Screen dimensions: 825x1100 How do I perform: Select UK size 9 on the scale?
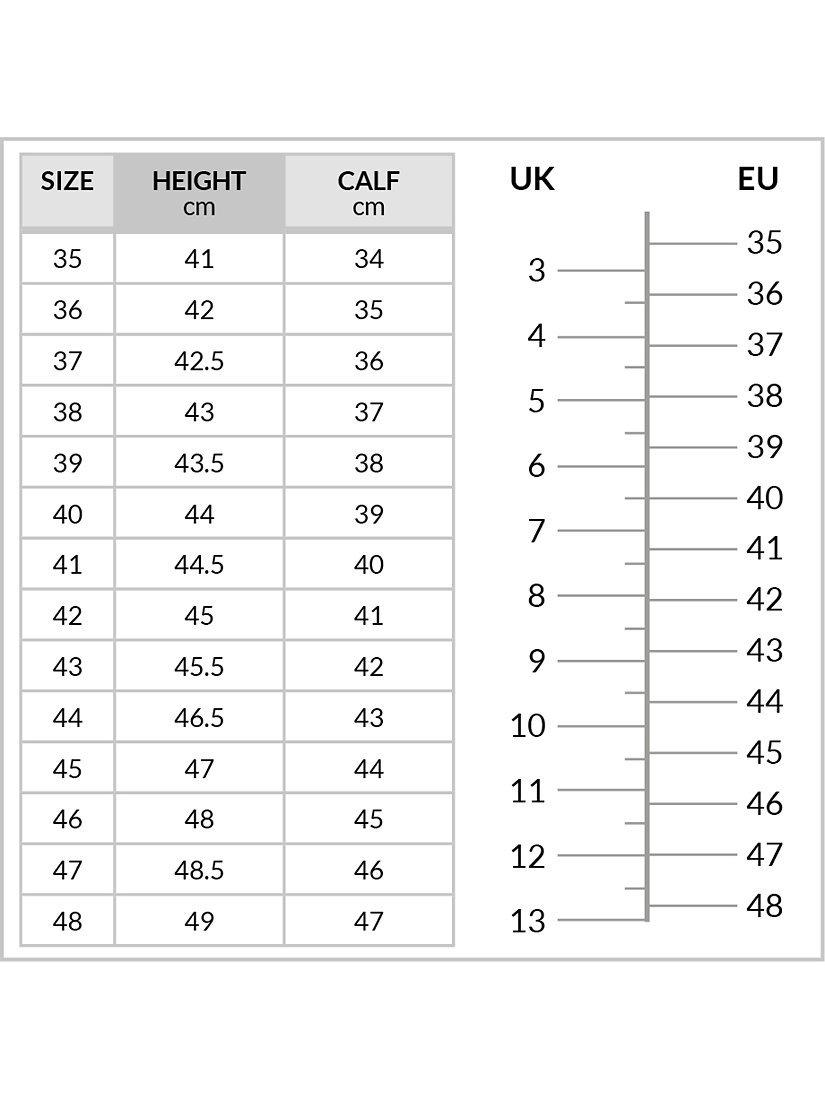[537, 661]
